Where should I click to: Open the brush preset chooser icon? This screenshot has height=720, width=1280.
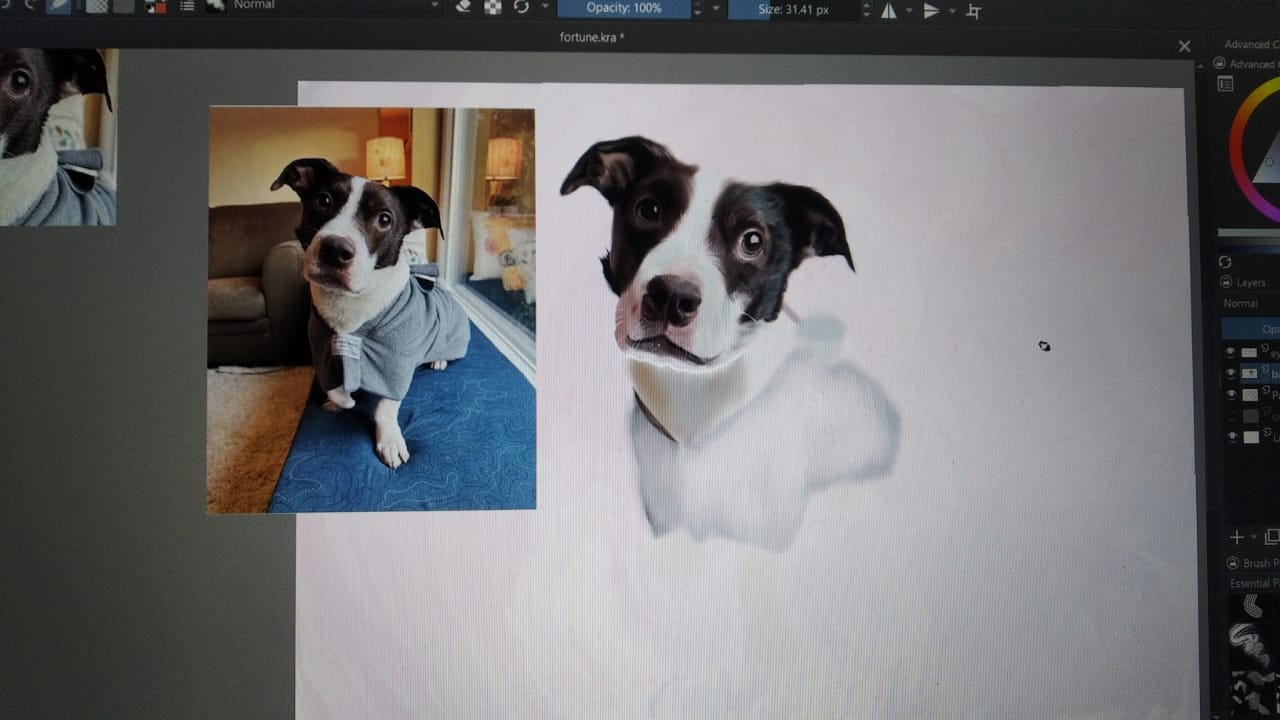coord(215,6)
